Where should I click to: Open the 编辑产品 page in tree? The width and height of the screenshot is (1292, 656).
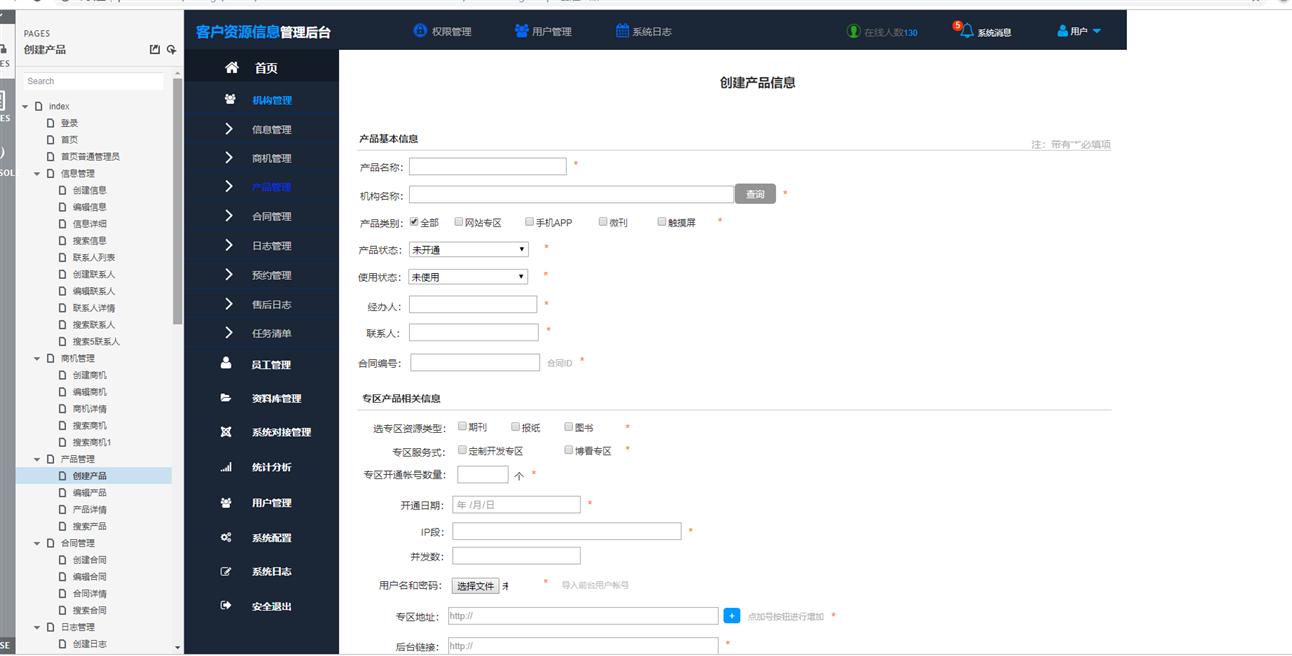pyautogui.click(x=89, y=493)
